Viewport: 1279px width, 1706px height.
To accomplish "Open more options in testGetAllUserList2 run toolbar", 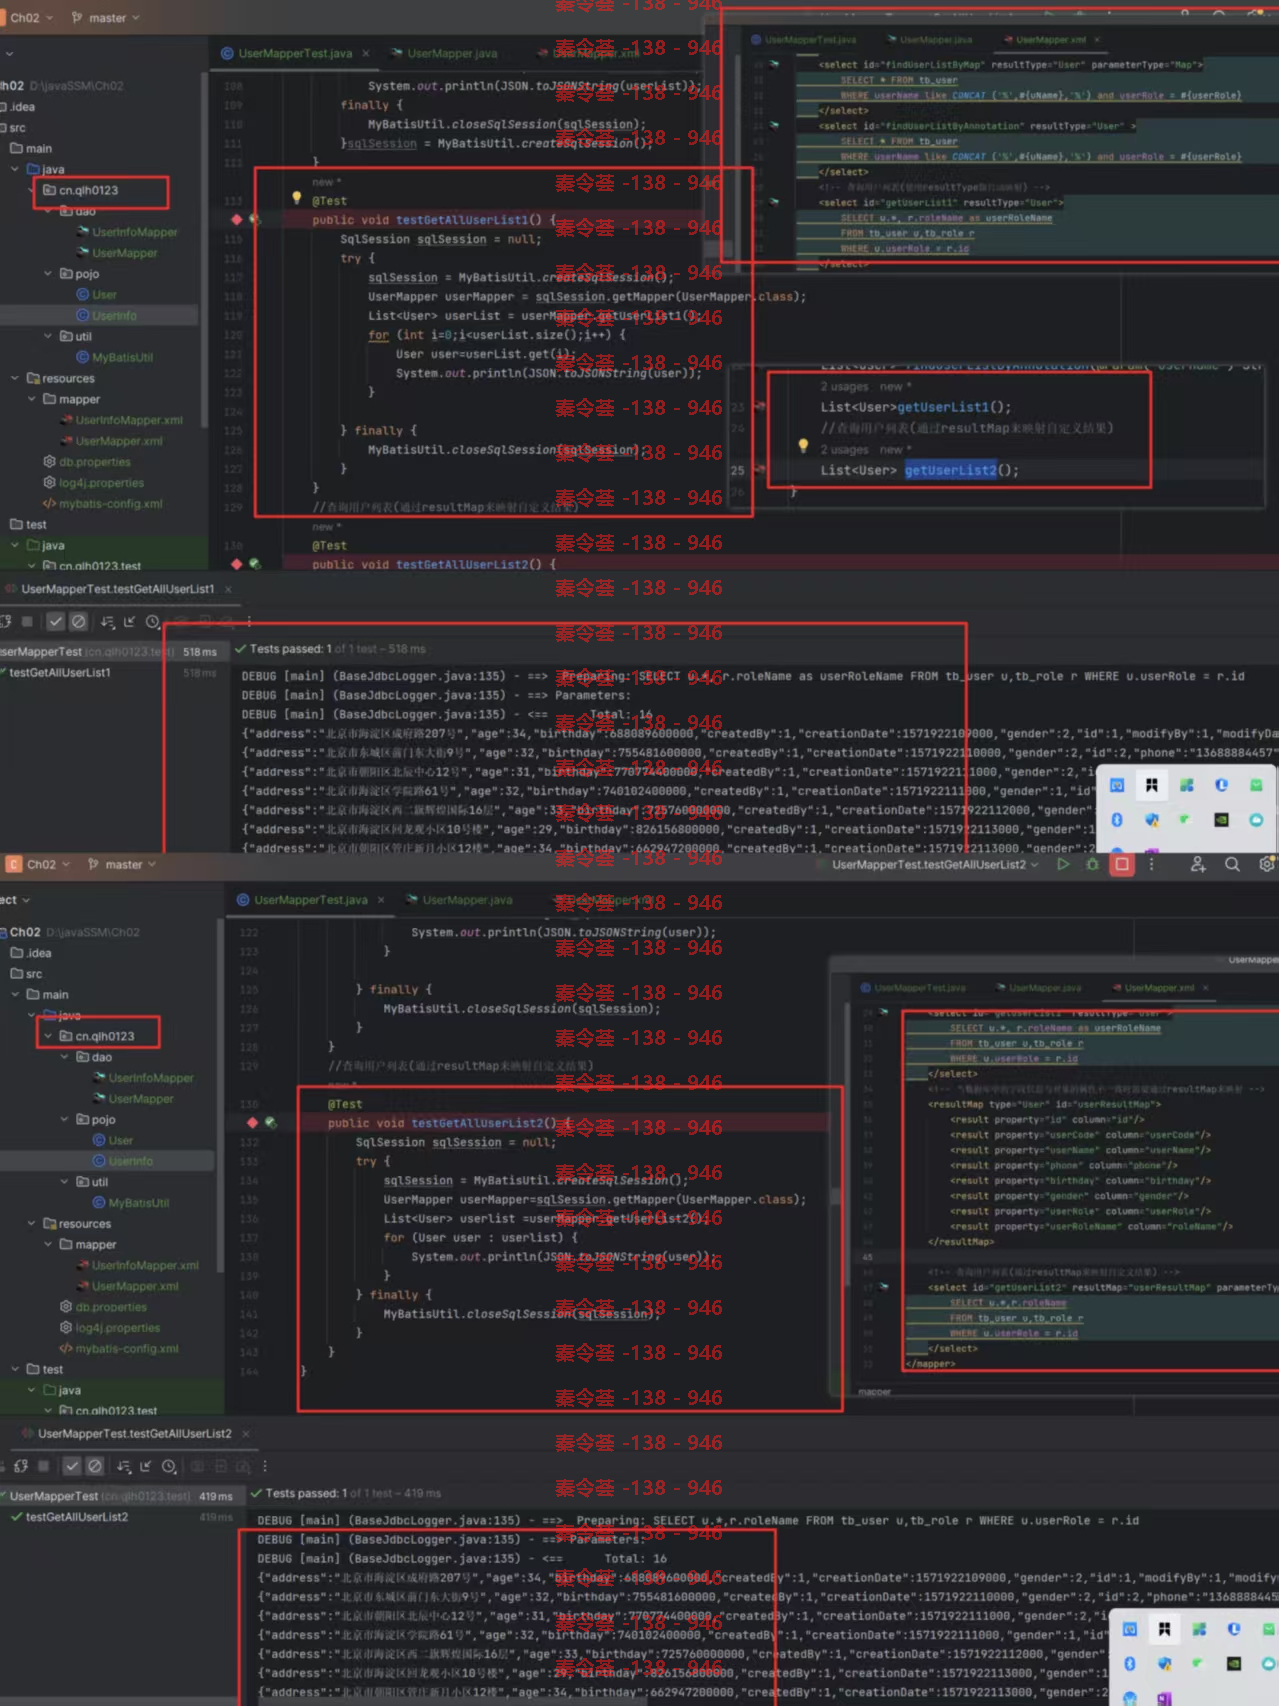I will (x=265, y=1467).
